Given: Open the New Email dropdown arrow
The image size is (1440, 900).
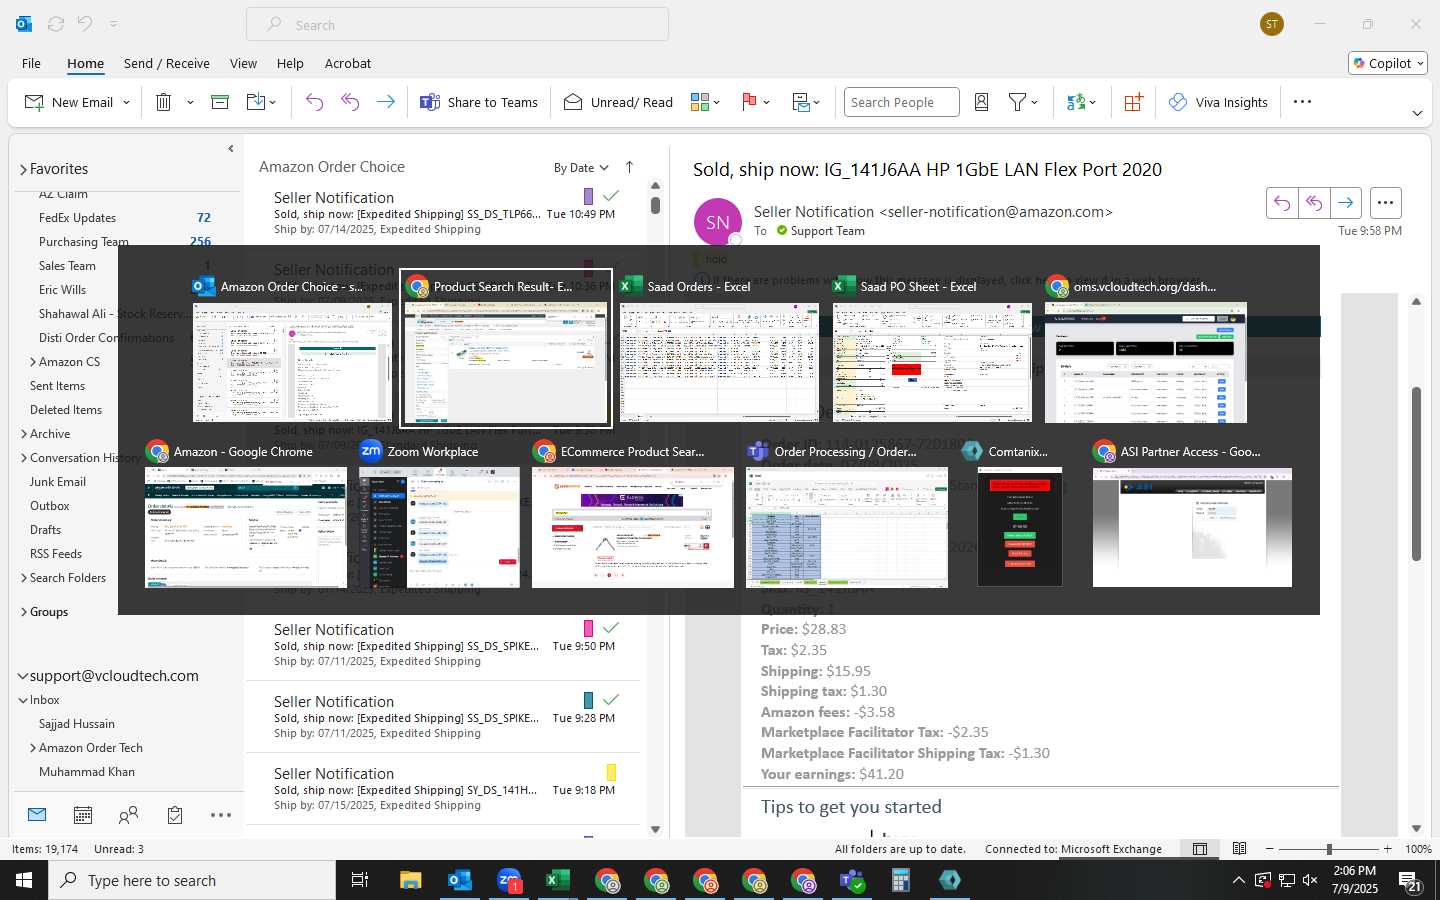Looking at the screenshot, I should 126,102.
